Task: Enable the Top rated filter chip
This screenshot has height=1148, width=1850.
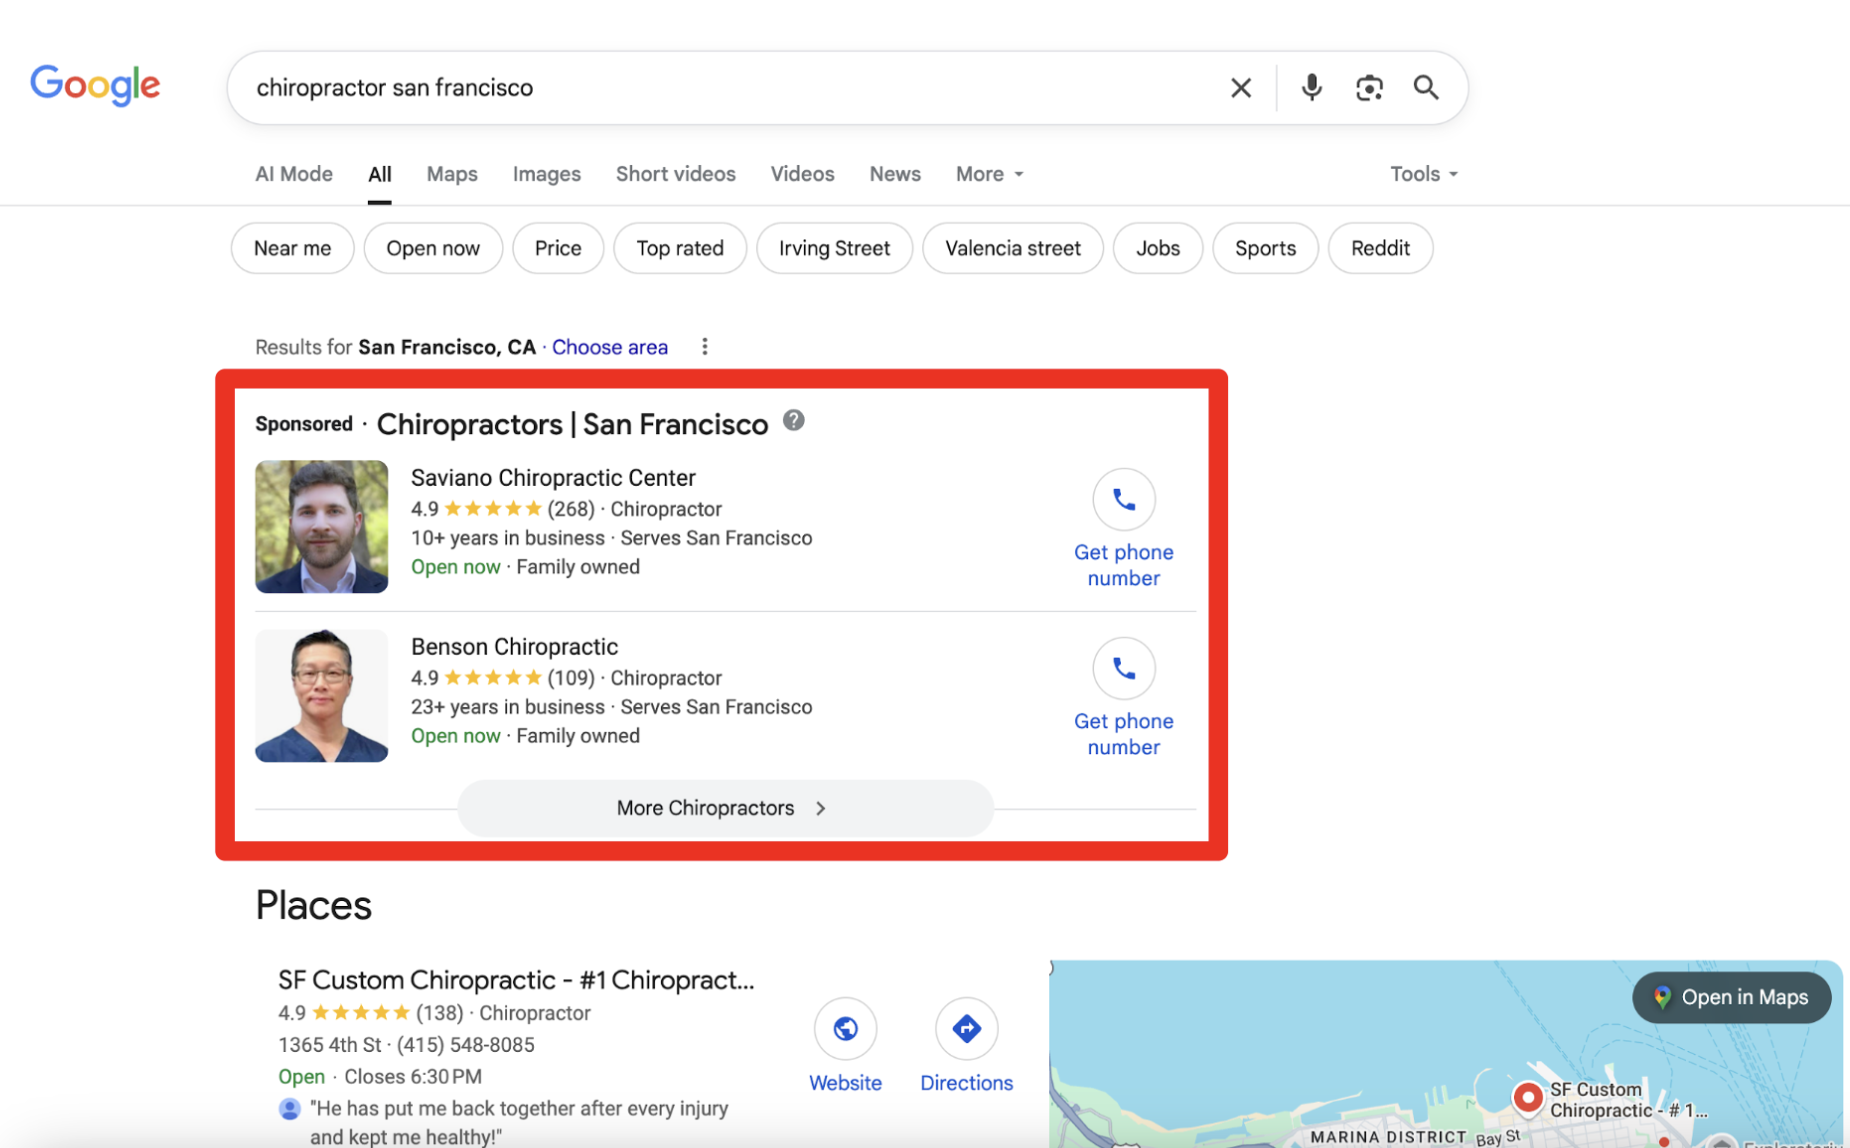Action: [679, 248]
